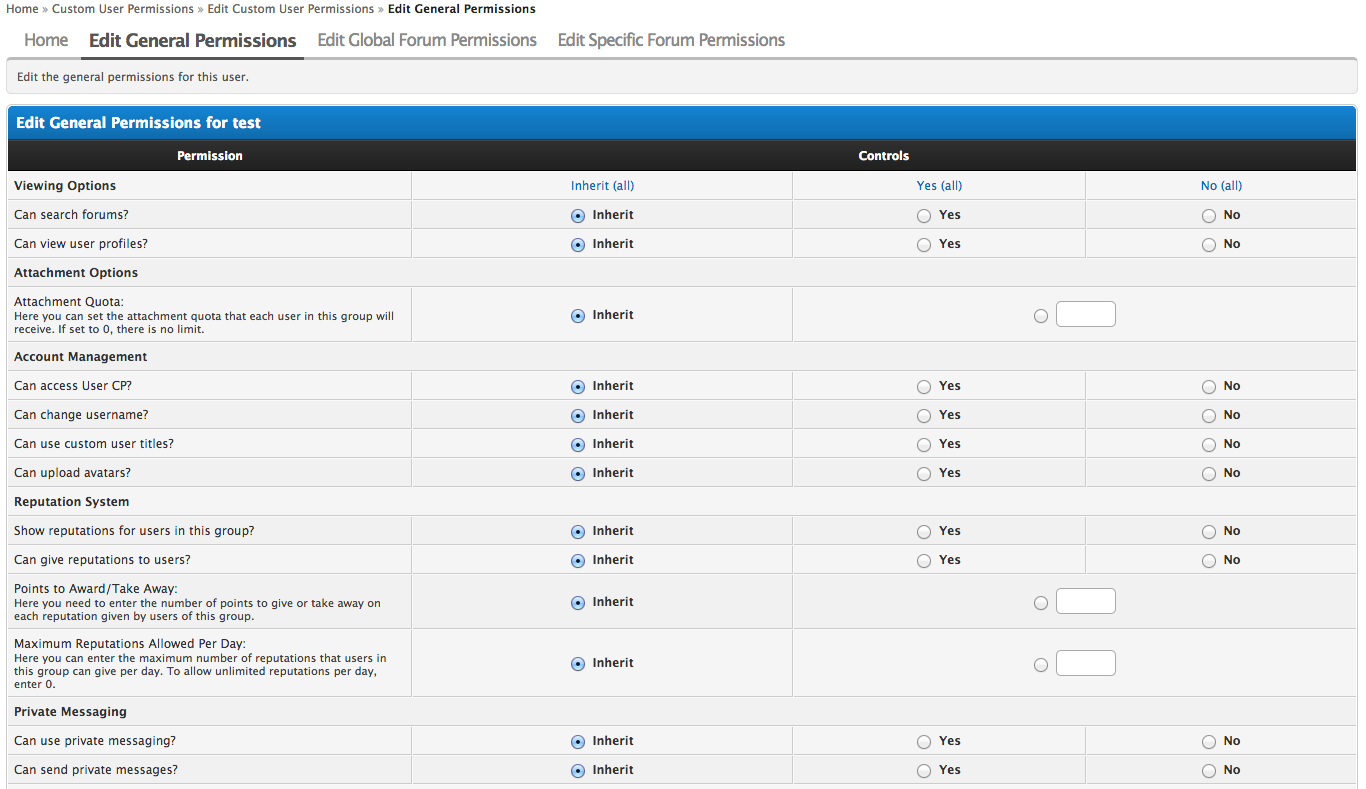
Task: Click the Maximum Reputations Allowed Per Day field
Action: pos(1085,663)
